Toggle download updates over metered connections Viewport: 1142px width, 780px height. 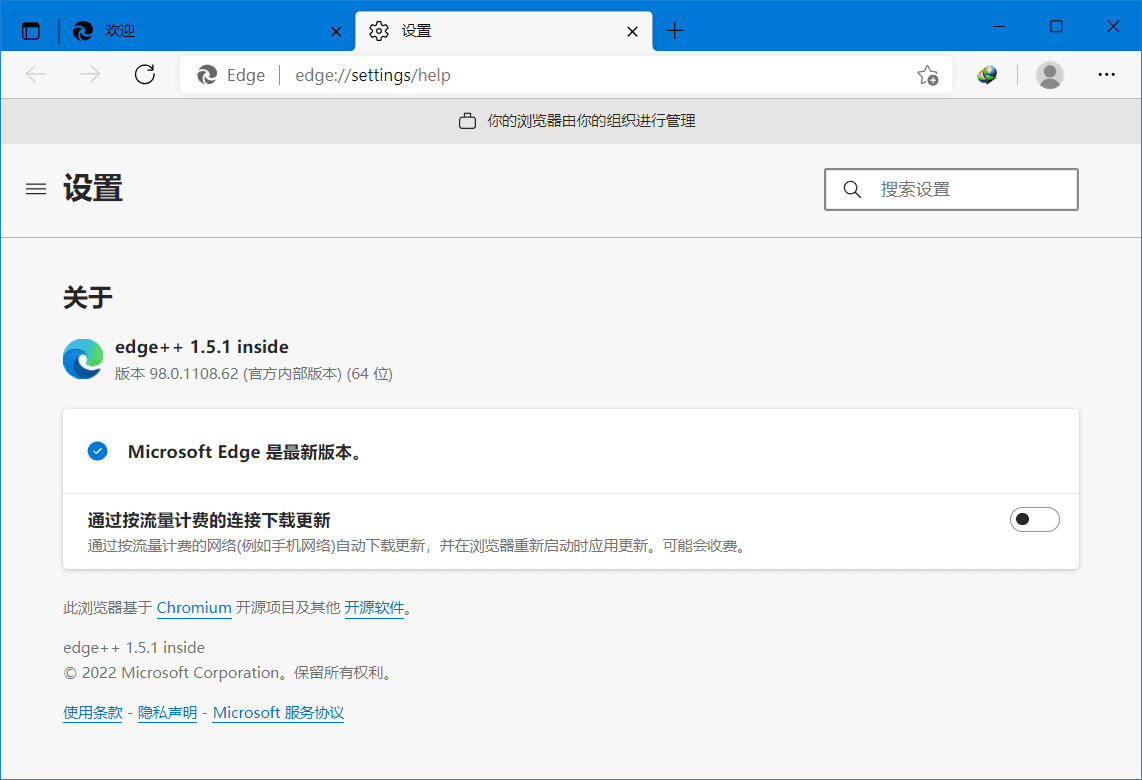tap(1034, 519)
